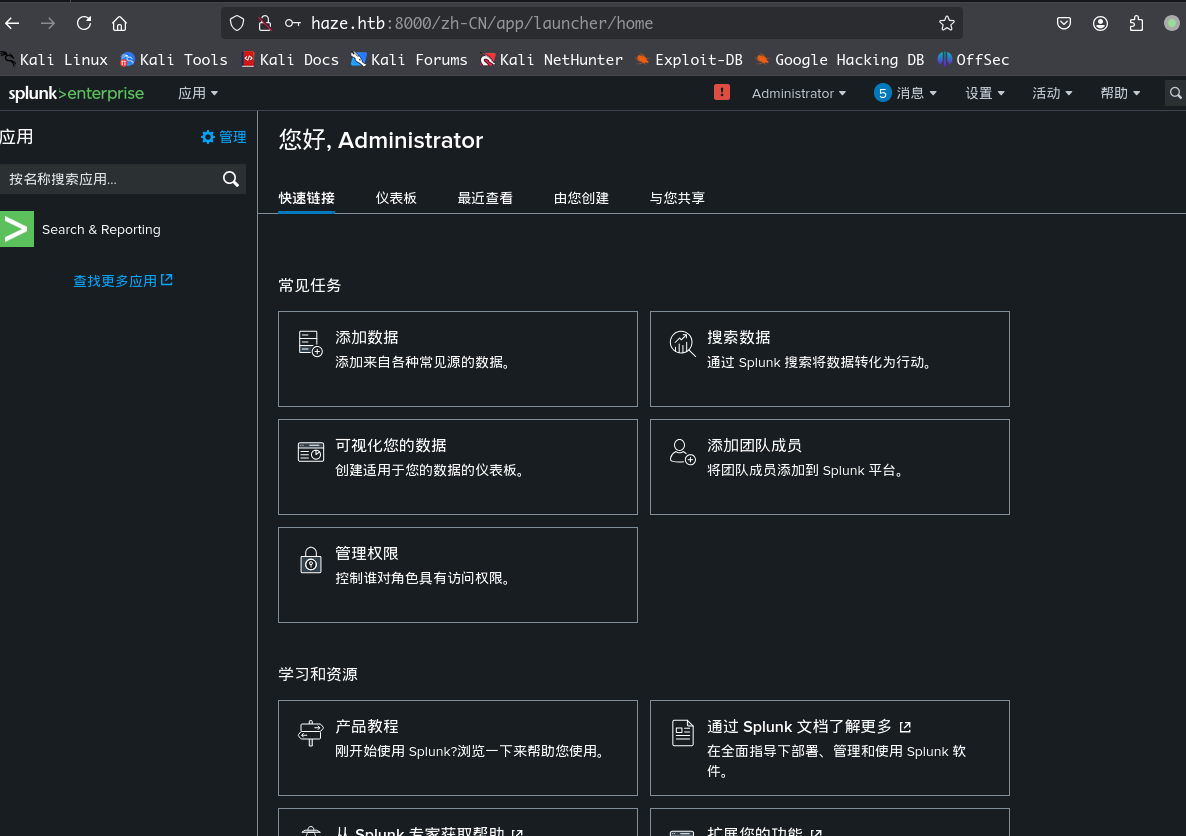Bookmark this page with the star icon
The image size is (1186, 836).
coord(946,23)
